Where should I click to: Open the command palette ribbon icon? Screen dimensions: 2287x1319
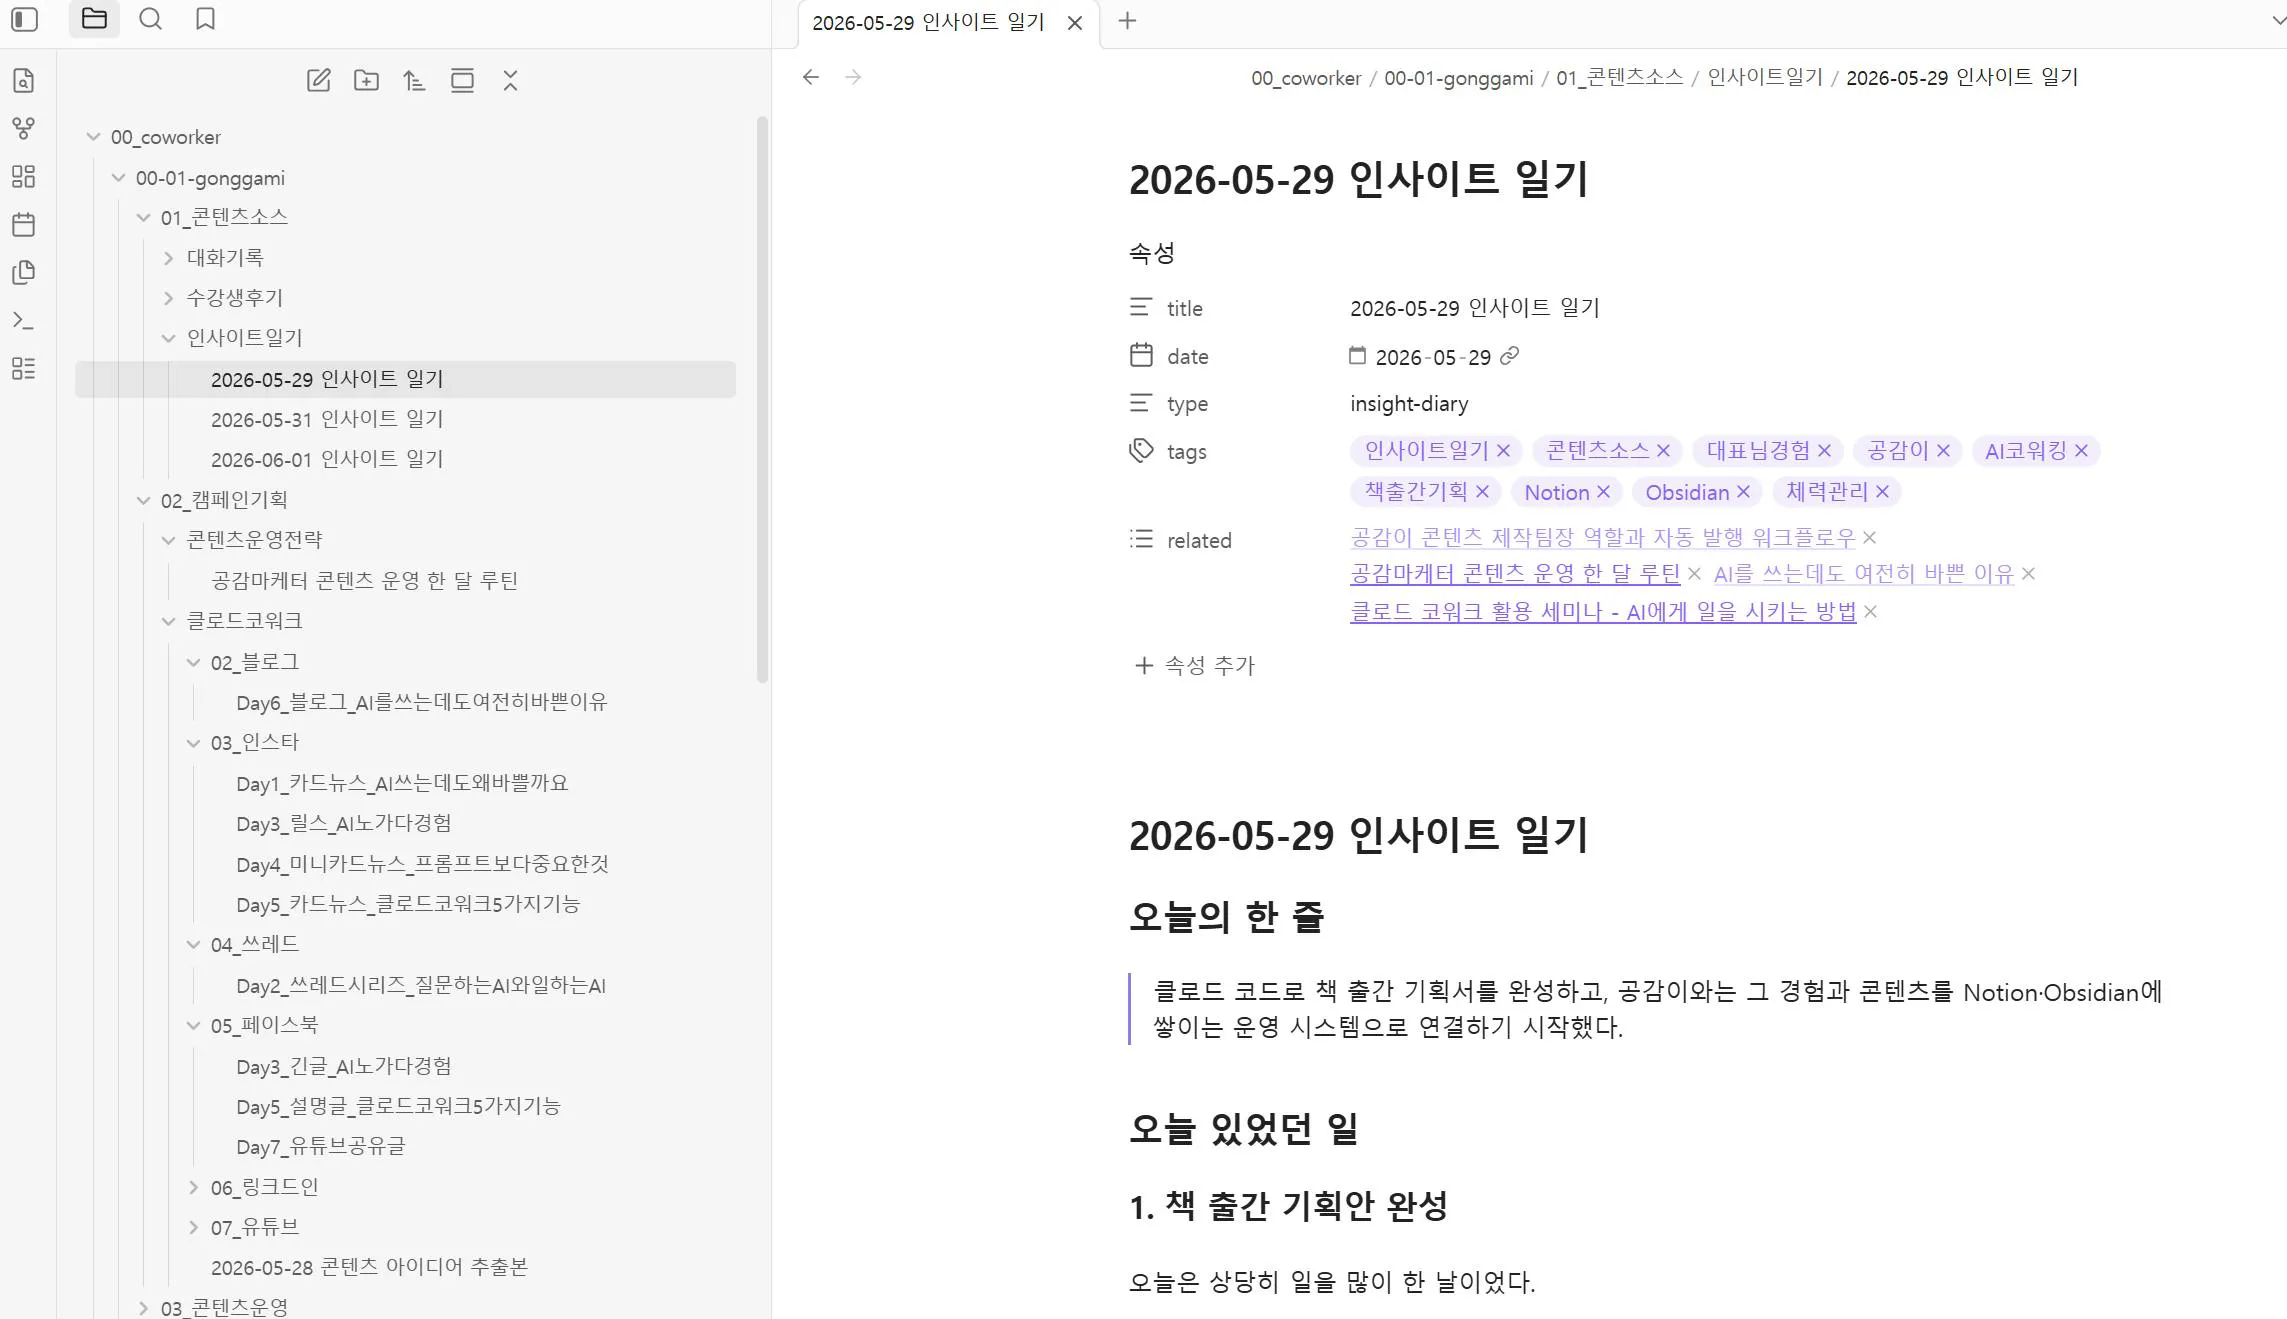[24, 321]
